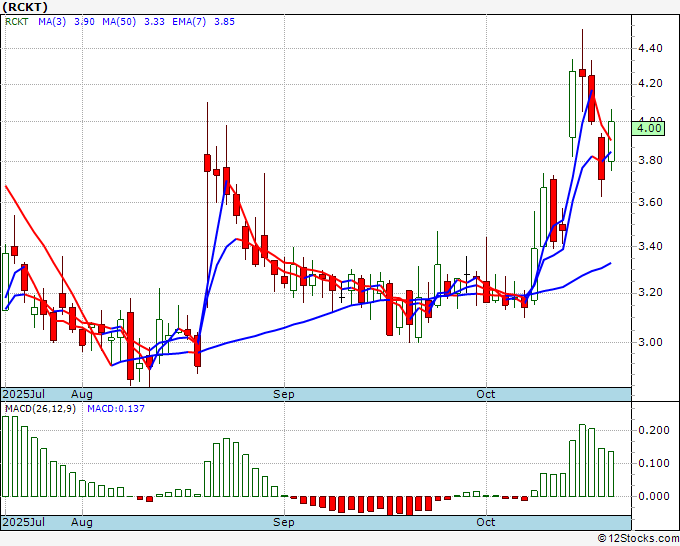The height and width of the screenshot is (546, 680).
Task: Click the MACD:0.137 value label
Action: [x=116, y=409]
